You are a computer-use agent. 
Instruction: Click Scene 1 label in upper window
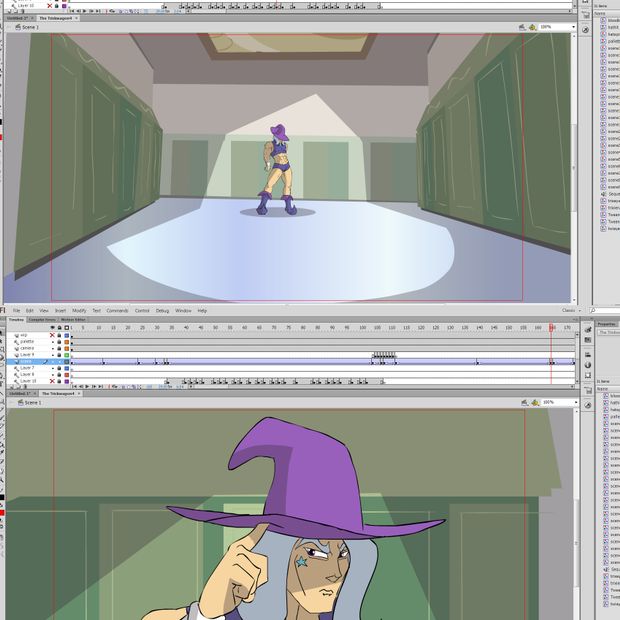pos(30,27)
